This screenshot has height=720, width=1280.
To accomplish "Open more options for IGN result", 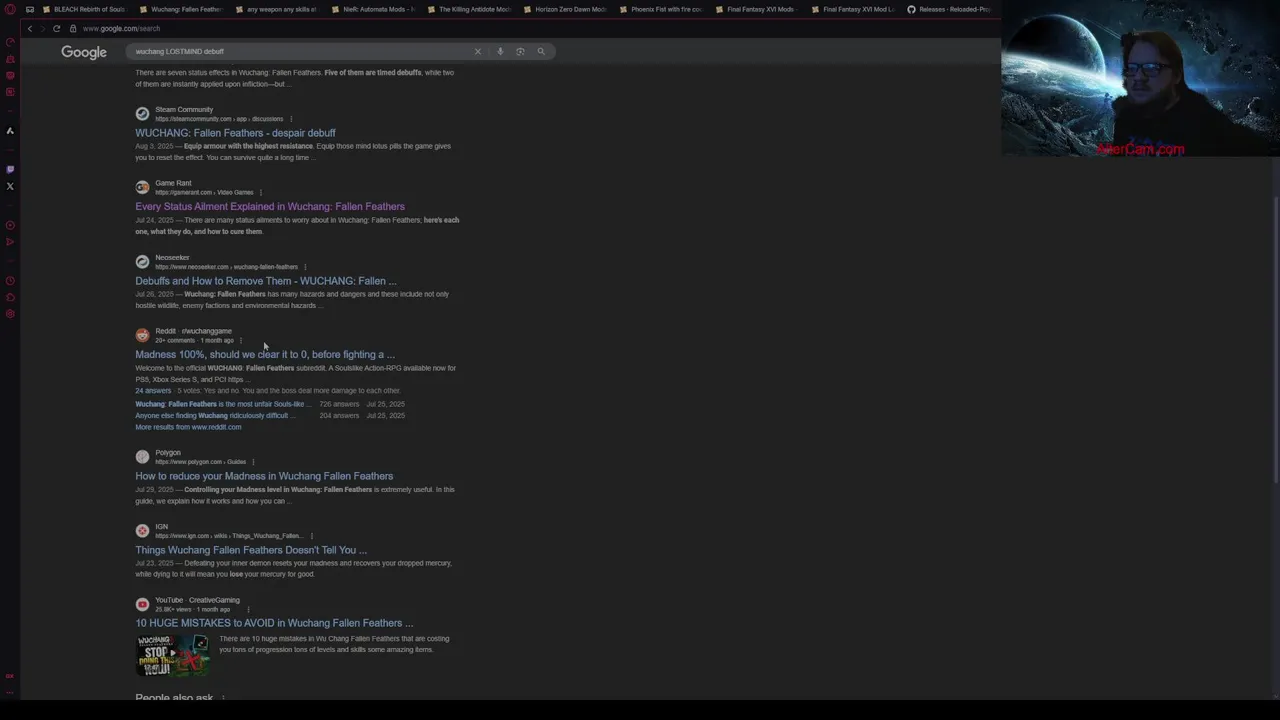I will coord(311,536).
